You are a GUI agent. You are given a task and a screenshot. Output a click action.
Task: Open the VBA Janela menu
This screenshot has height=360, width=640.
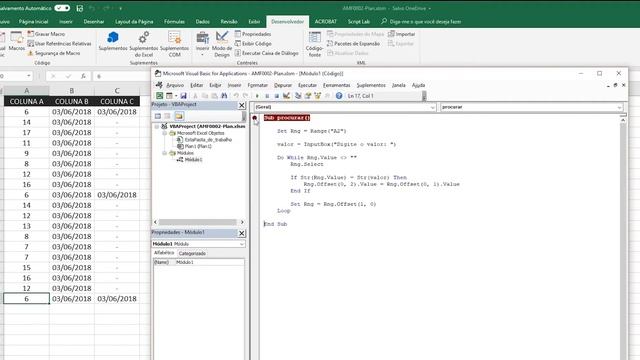pos(399,85)
